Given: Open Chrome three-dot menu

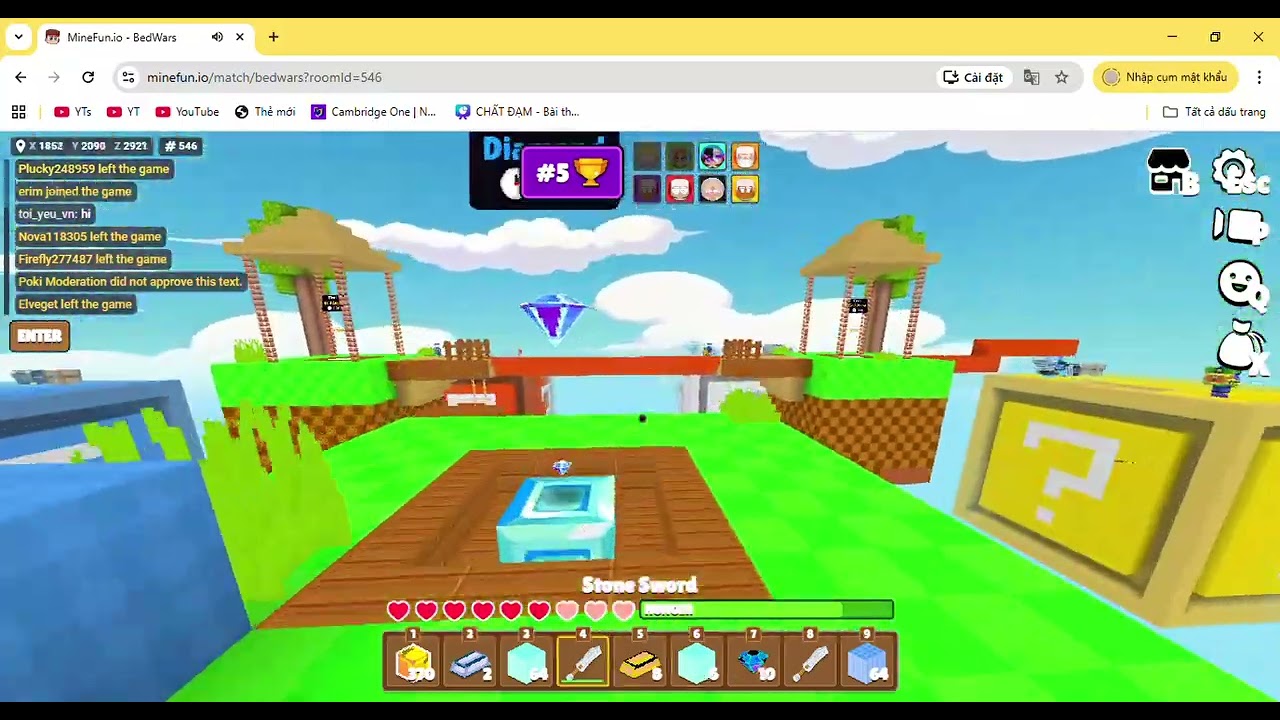Looking at the screenshot, I should 1259,77.
